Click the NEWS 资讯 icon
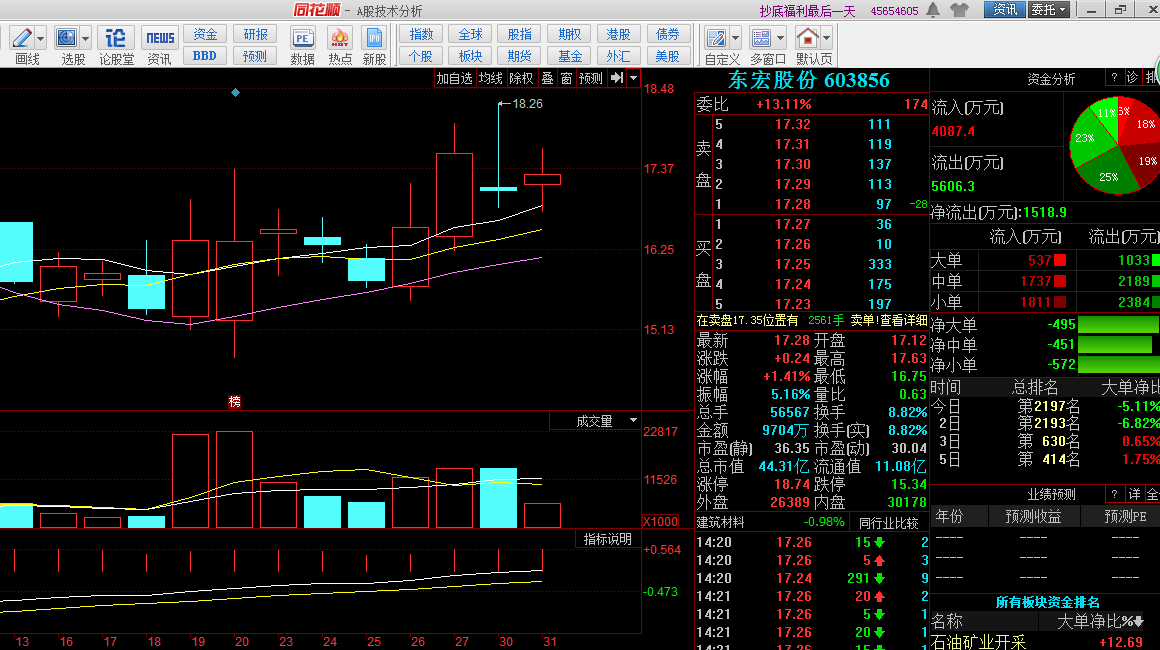Viewport: 1160px width, 650px height. [159, 39]
